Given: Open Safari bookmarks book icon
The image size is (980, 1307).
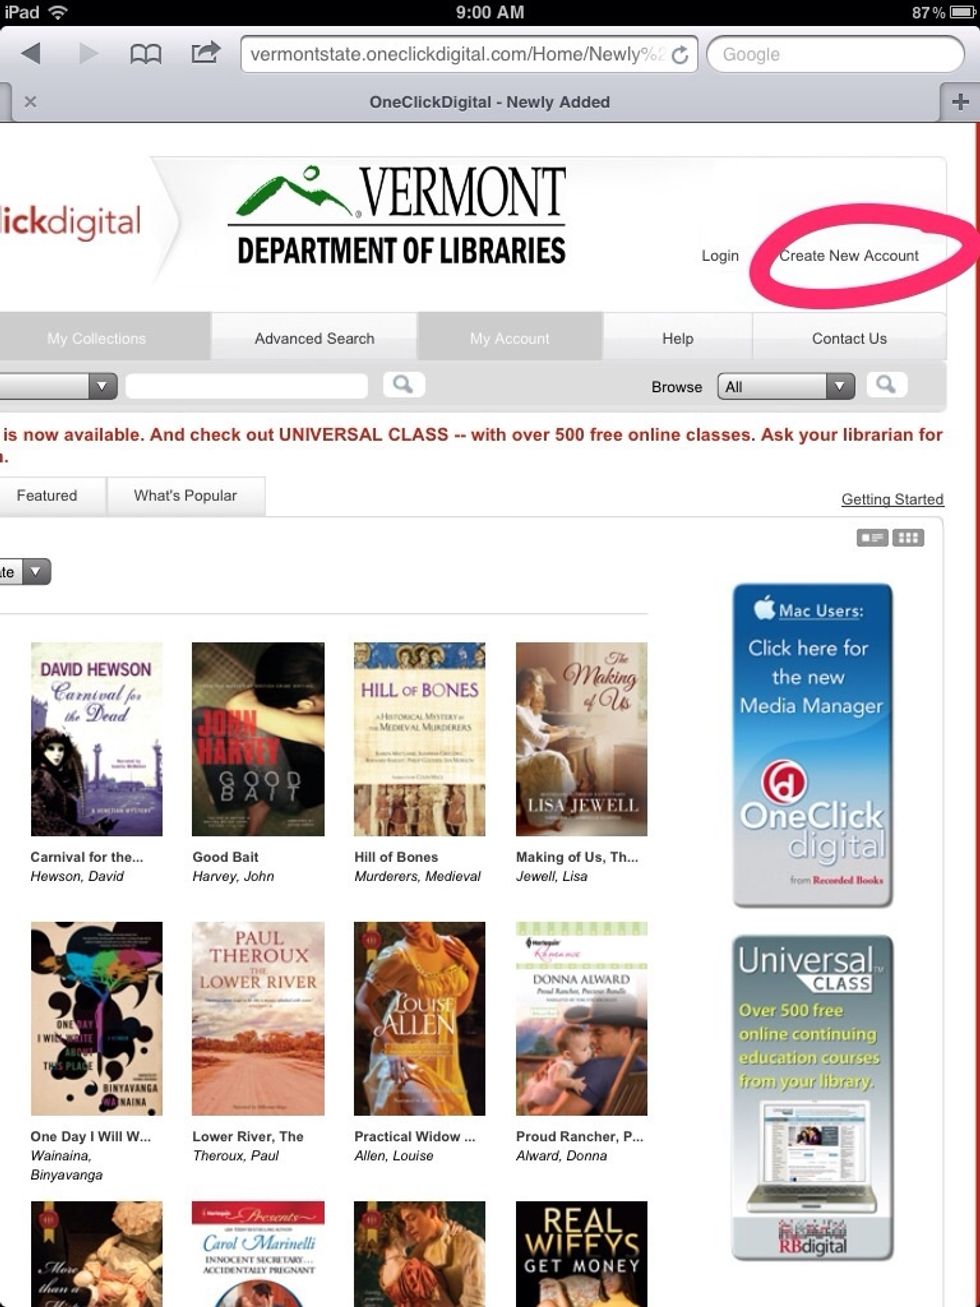Looking at the screenshot, I should pos(146,54).
